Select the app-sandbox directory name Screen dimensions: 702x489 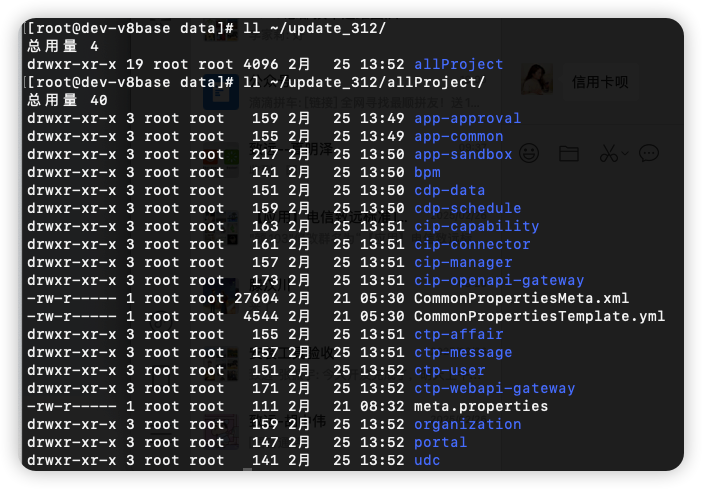pyautogui.click(x=463, y=155)
